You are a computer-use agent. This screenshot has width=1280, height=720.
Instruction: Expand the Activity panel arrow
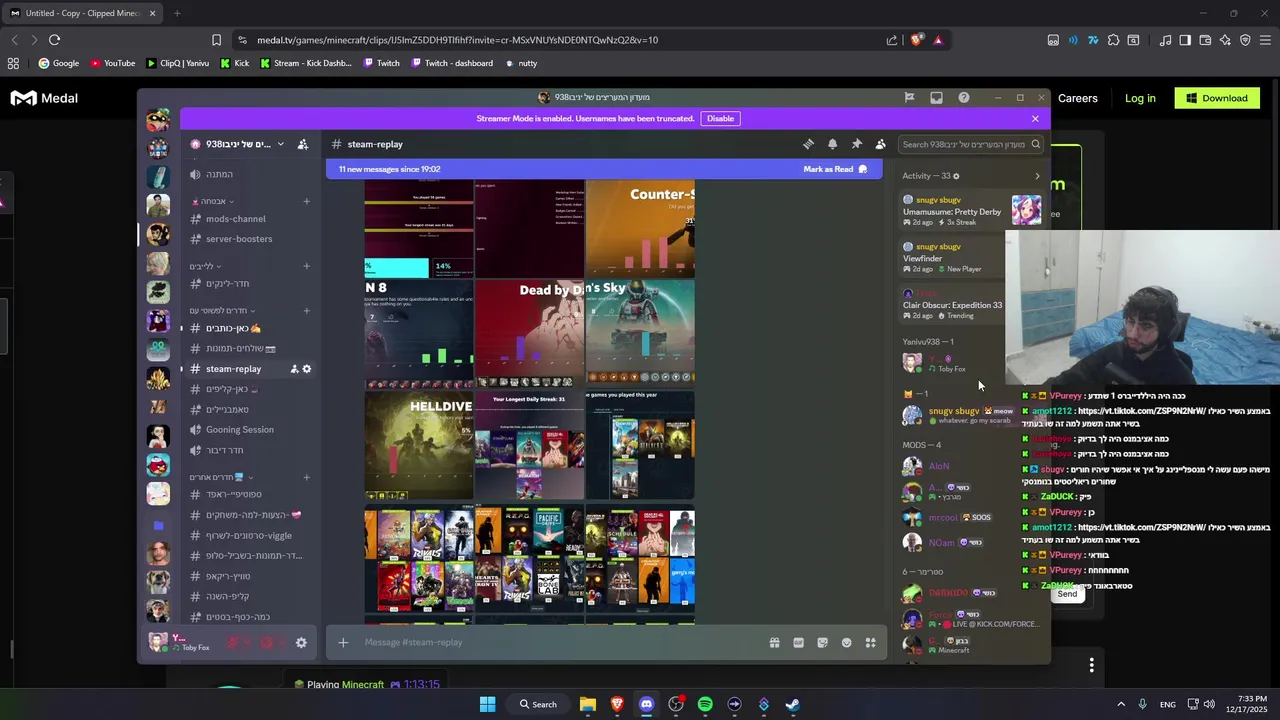point(1037,176)
